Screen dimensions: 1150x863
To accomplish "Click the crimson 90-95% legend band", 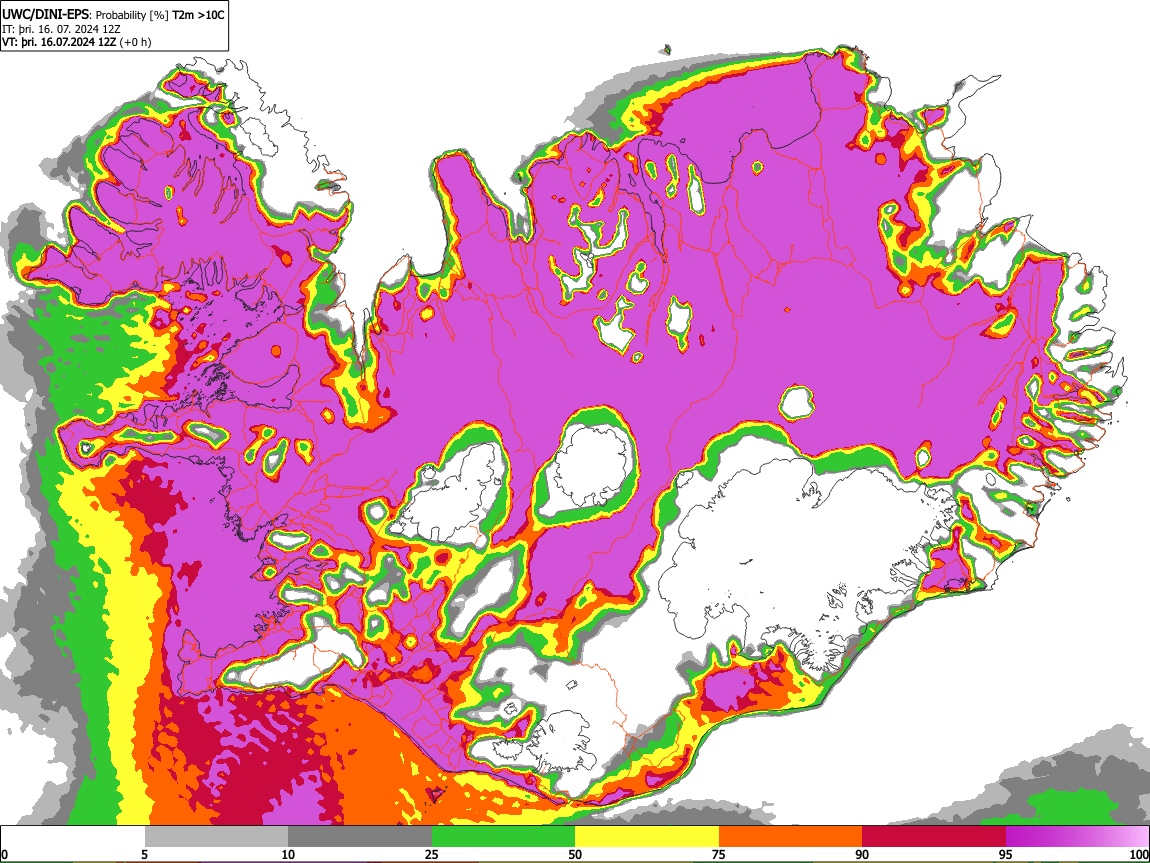I will [934, 837].
